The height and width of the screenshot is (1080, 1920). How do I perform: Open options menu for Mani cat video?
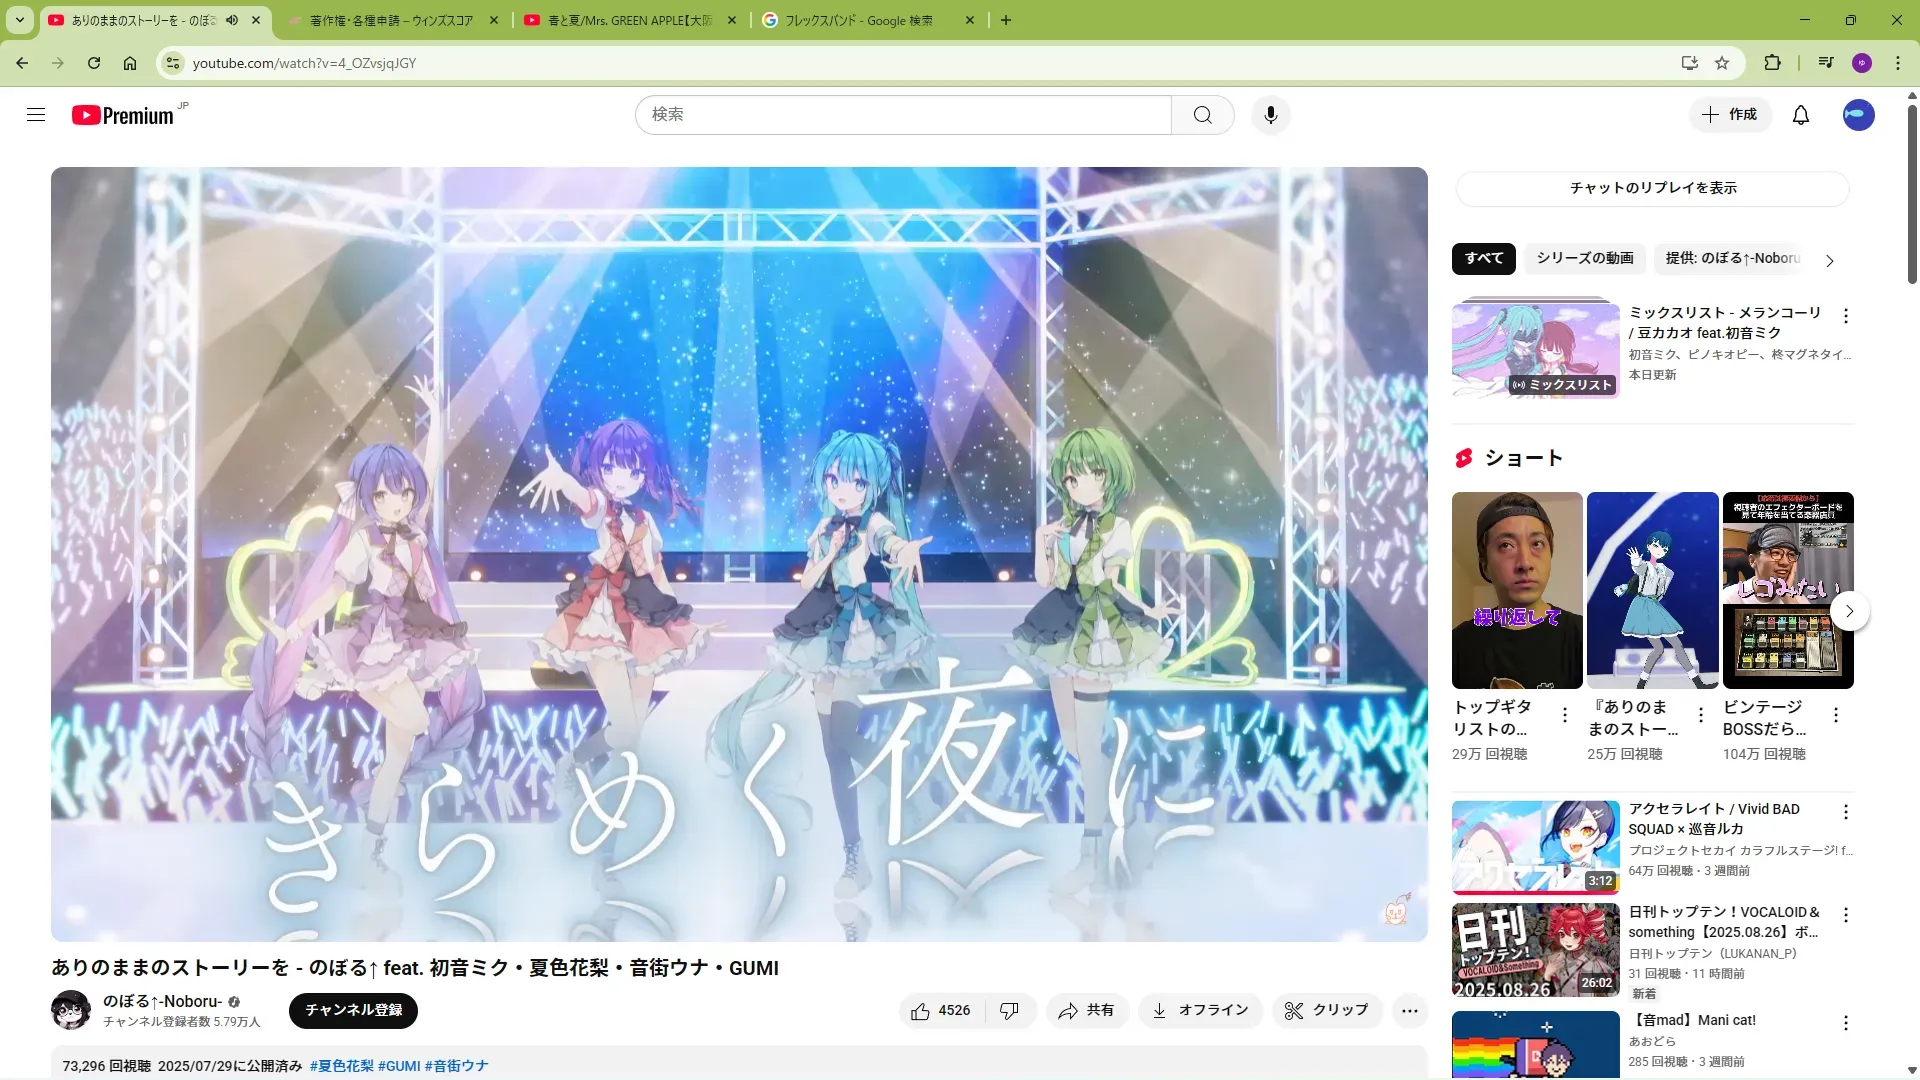(x=1846, y=1023)
